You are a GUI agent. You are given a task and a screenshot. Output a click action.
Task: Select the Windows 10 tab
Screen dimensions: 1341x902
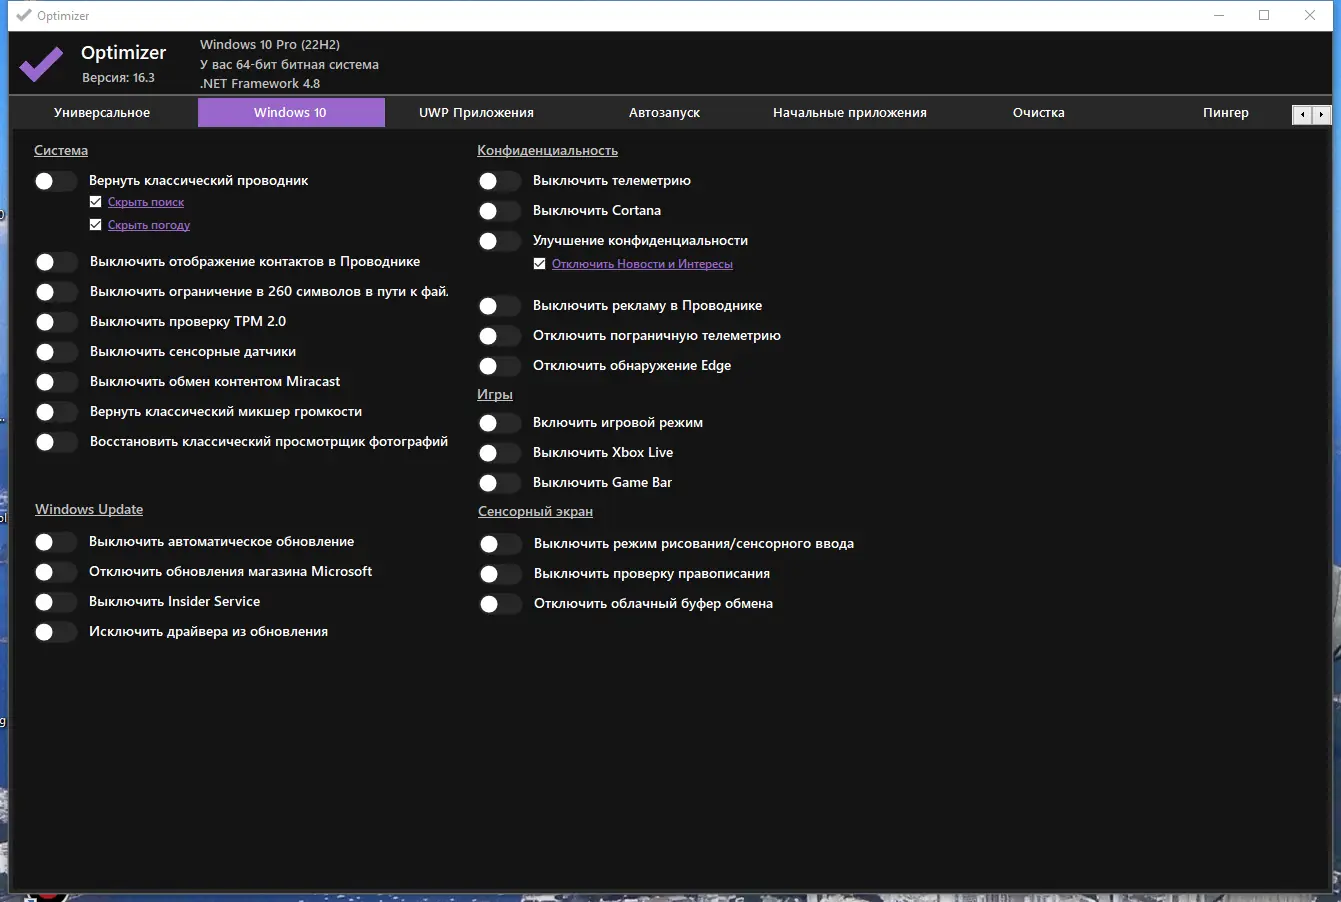click(291, 113)
